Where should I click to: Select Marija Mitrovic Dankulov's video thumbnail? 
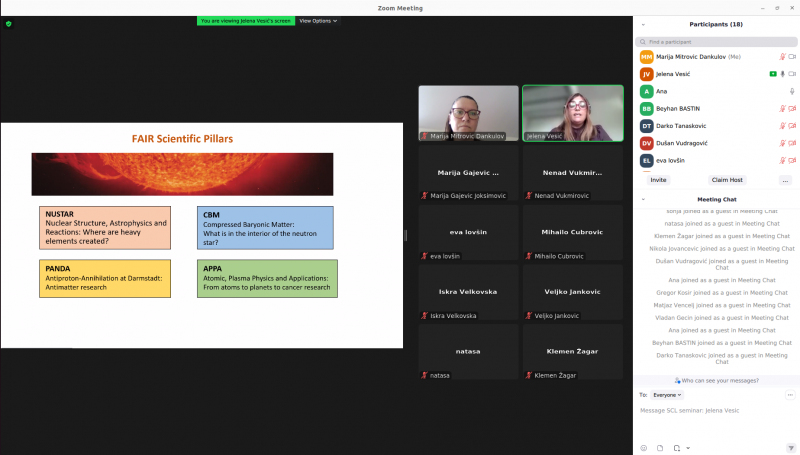(468, 113)
